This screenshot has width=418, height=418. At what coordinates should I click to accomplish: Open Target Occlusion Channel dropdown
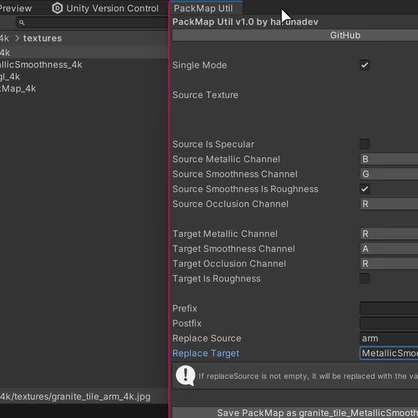(389, 264)
